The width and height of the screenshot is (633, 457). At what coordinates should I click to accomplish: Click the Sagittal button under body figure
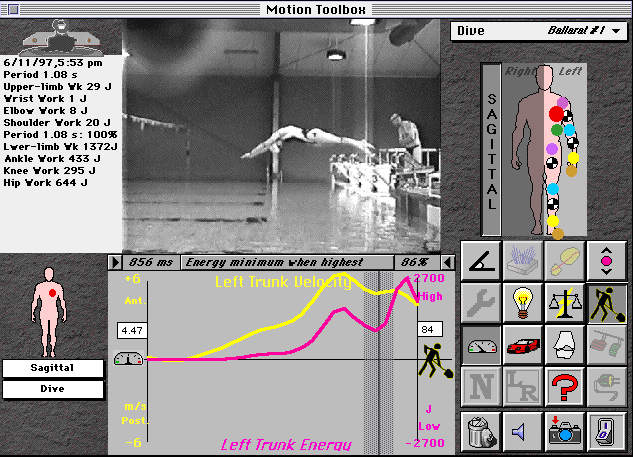click(52, 368)
